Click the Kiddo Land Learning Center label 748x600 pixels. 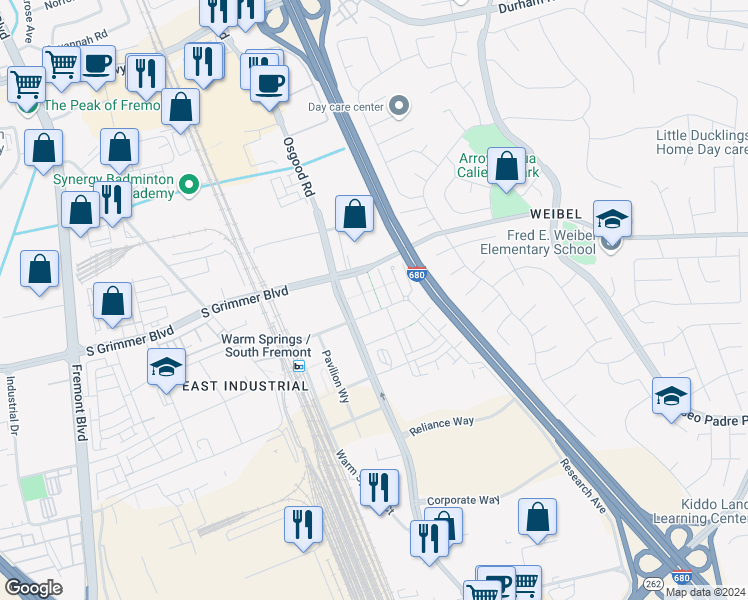point(700,511)
